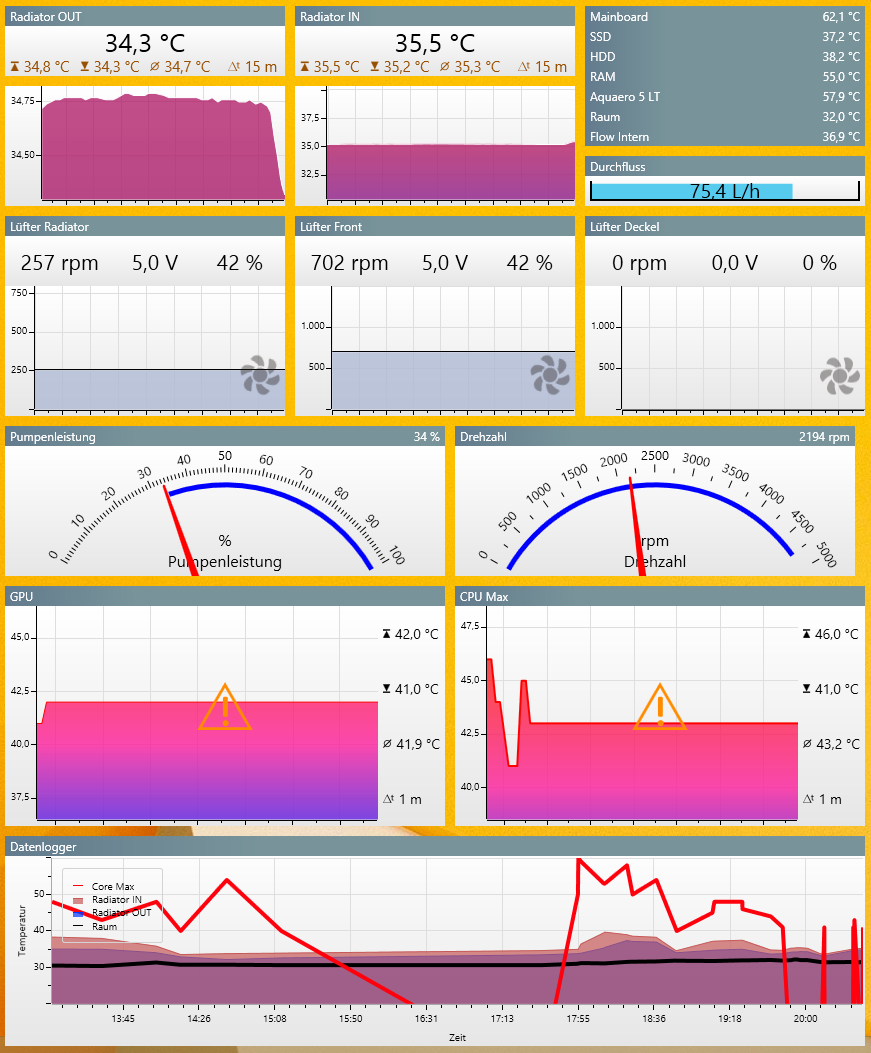
Task: Click the Raum legend entry in Datenlogger
Action: coord(104,926)
